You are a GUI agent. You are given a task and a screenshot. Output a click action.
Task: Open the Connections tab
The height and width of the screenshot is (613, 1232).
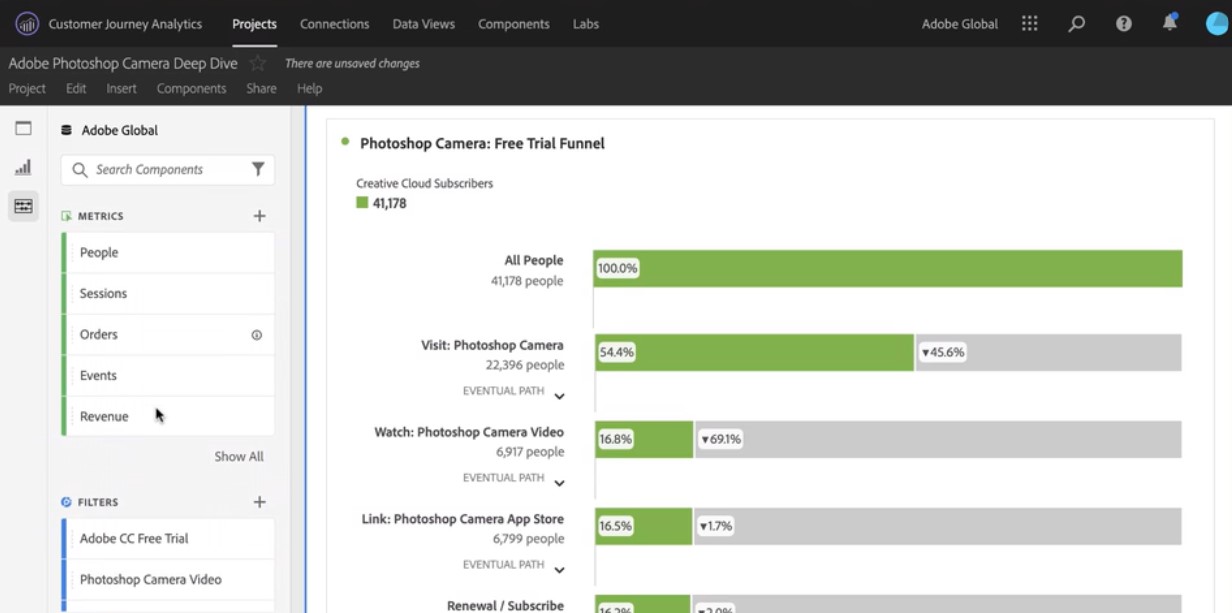point(334,24)
